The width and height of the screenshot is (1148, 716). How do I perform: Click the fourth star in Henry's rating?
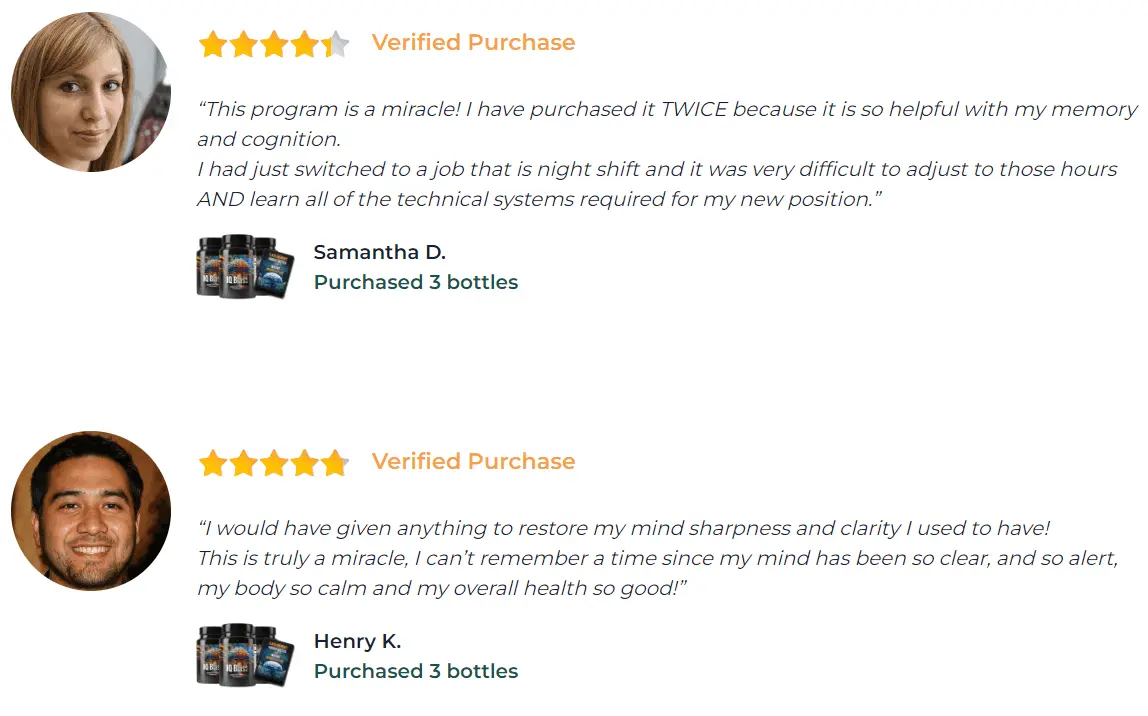click(305, 463)
